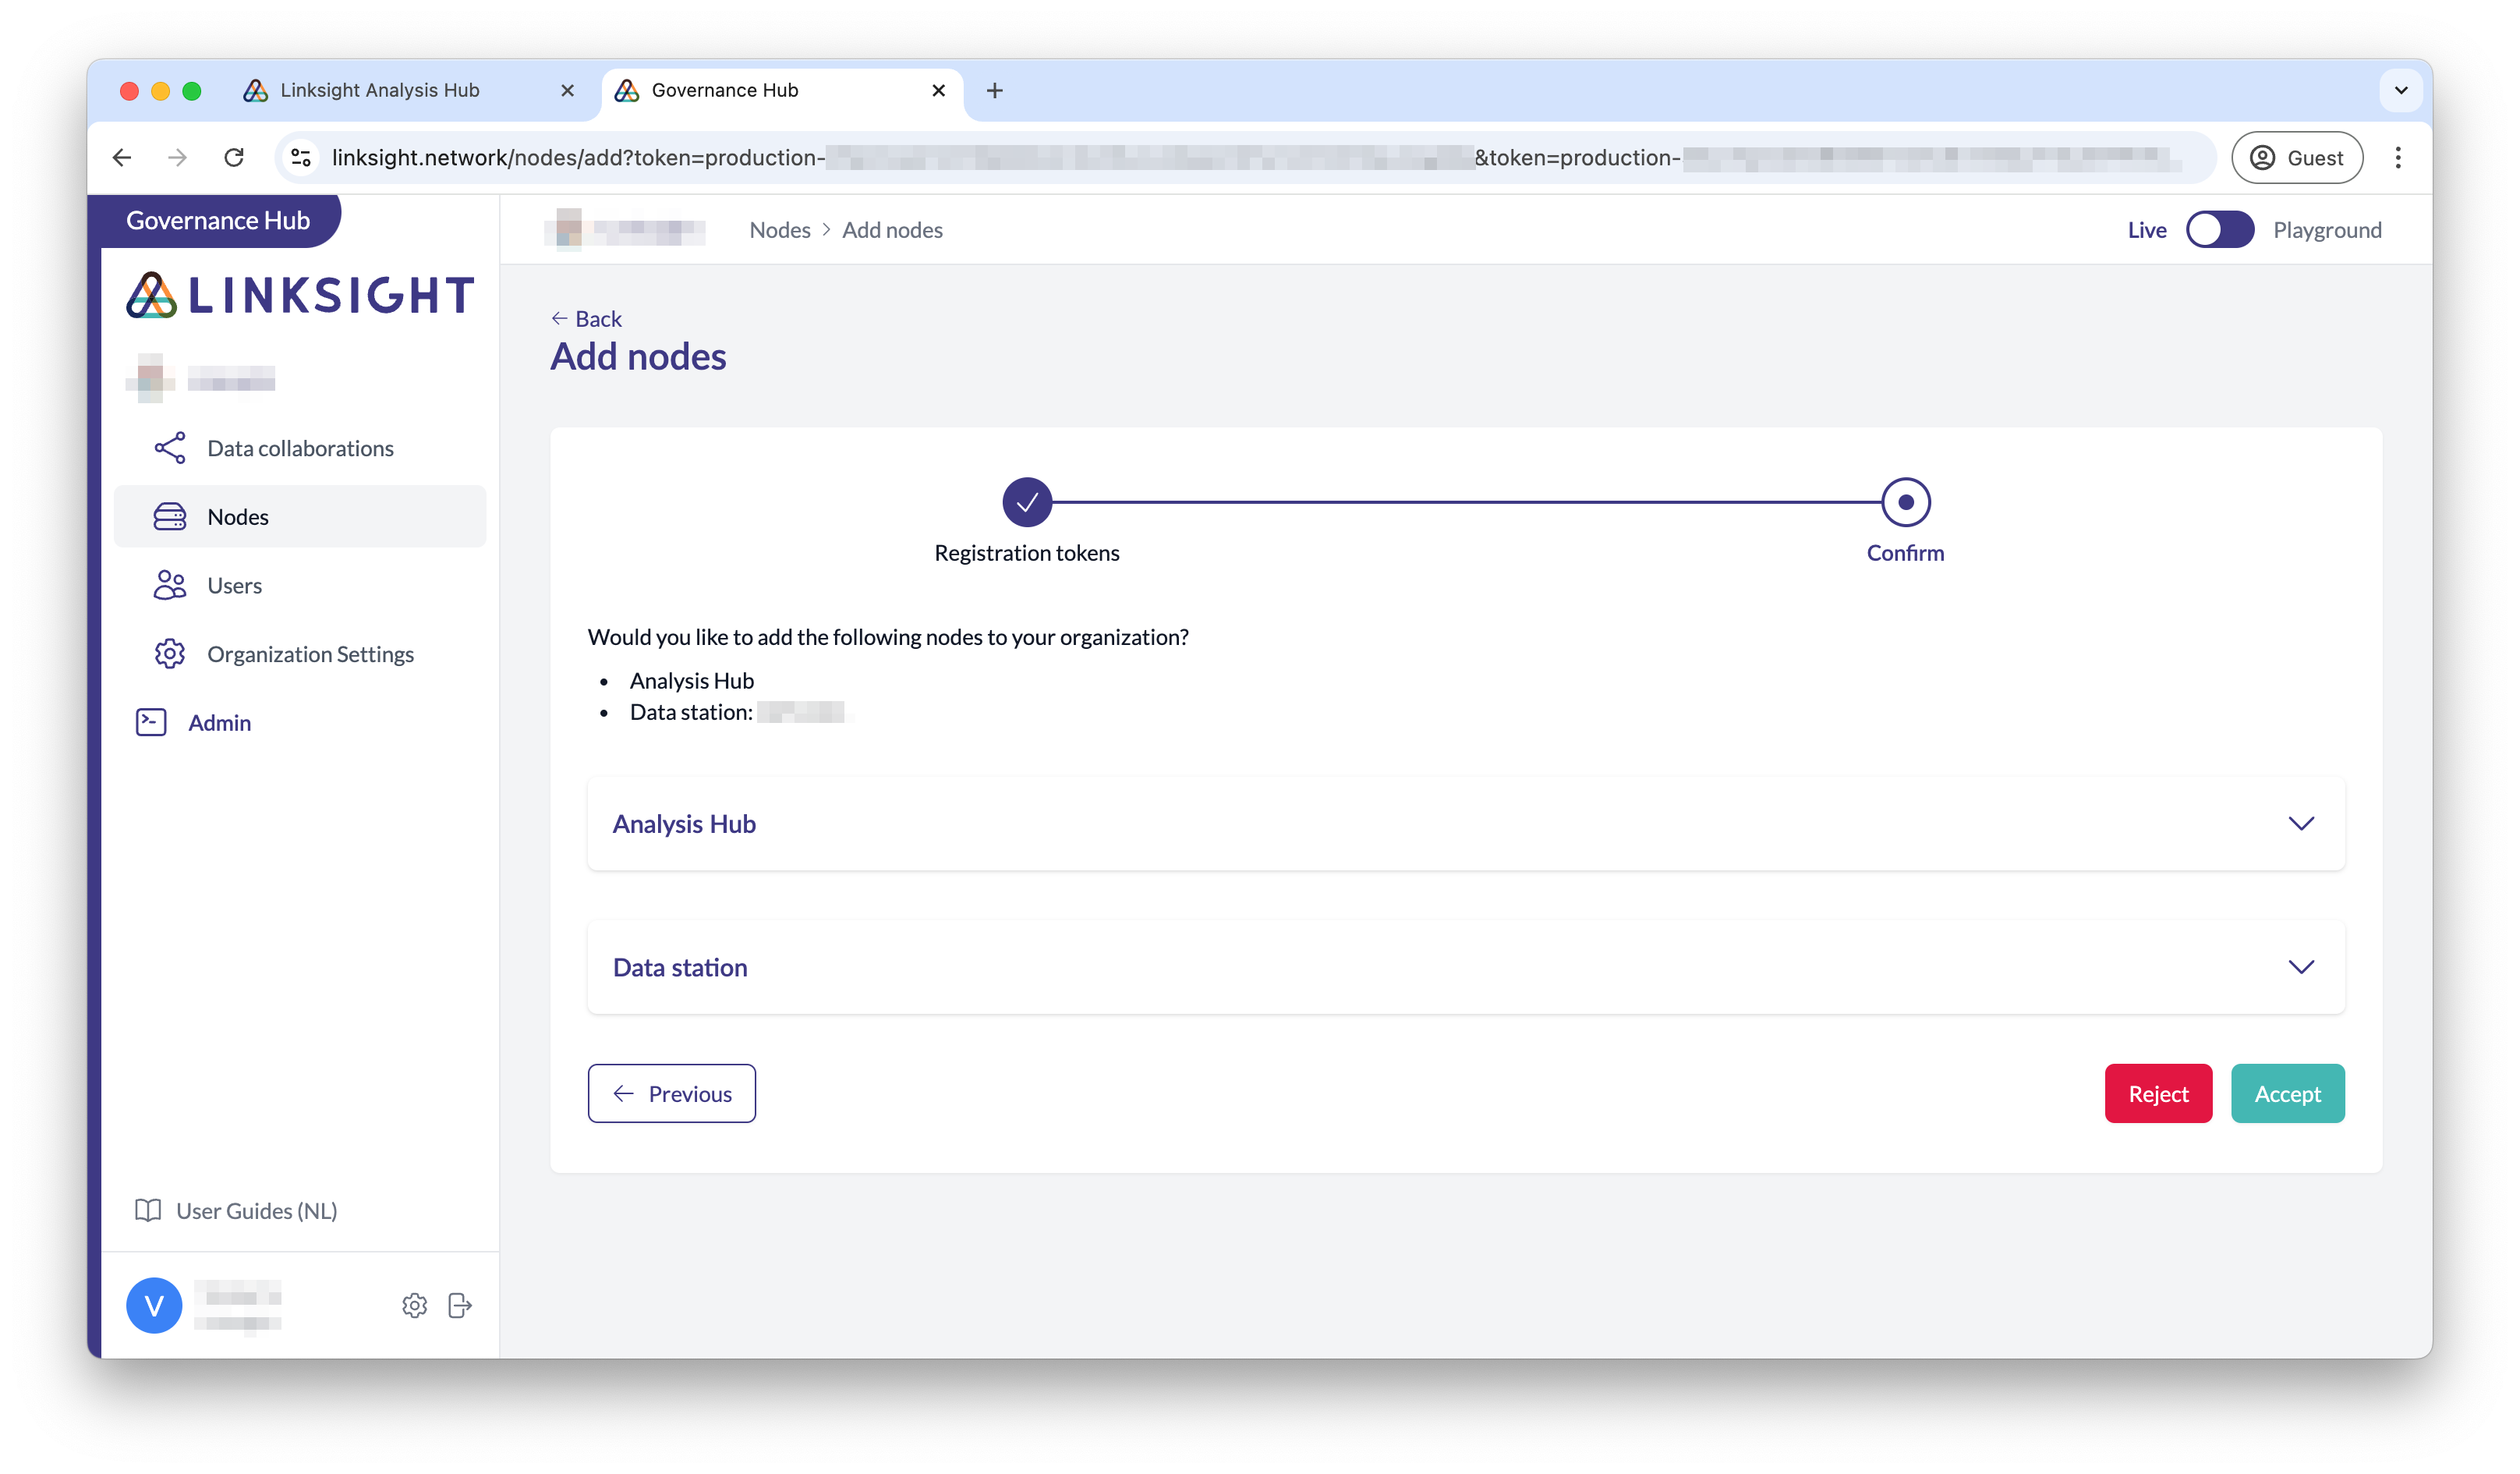The height and width of the screenshot is (1474, 2520).
Task: Click the Users people icon
Action: click(170, 585)
